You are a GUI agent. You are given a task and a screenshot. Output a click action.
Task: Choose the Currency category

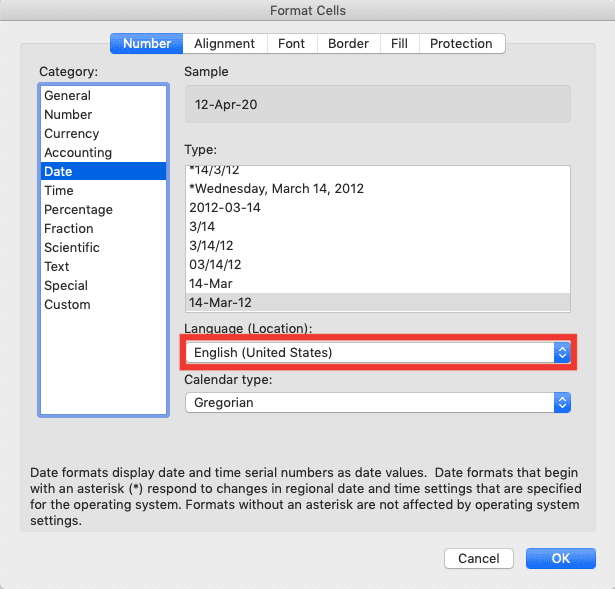(104, 133)
